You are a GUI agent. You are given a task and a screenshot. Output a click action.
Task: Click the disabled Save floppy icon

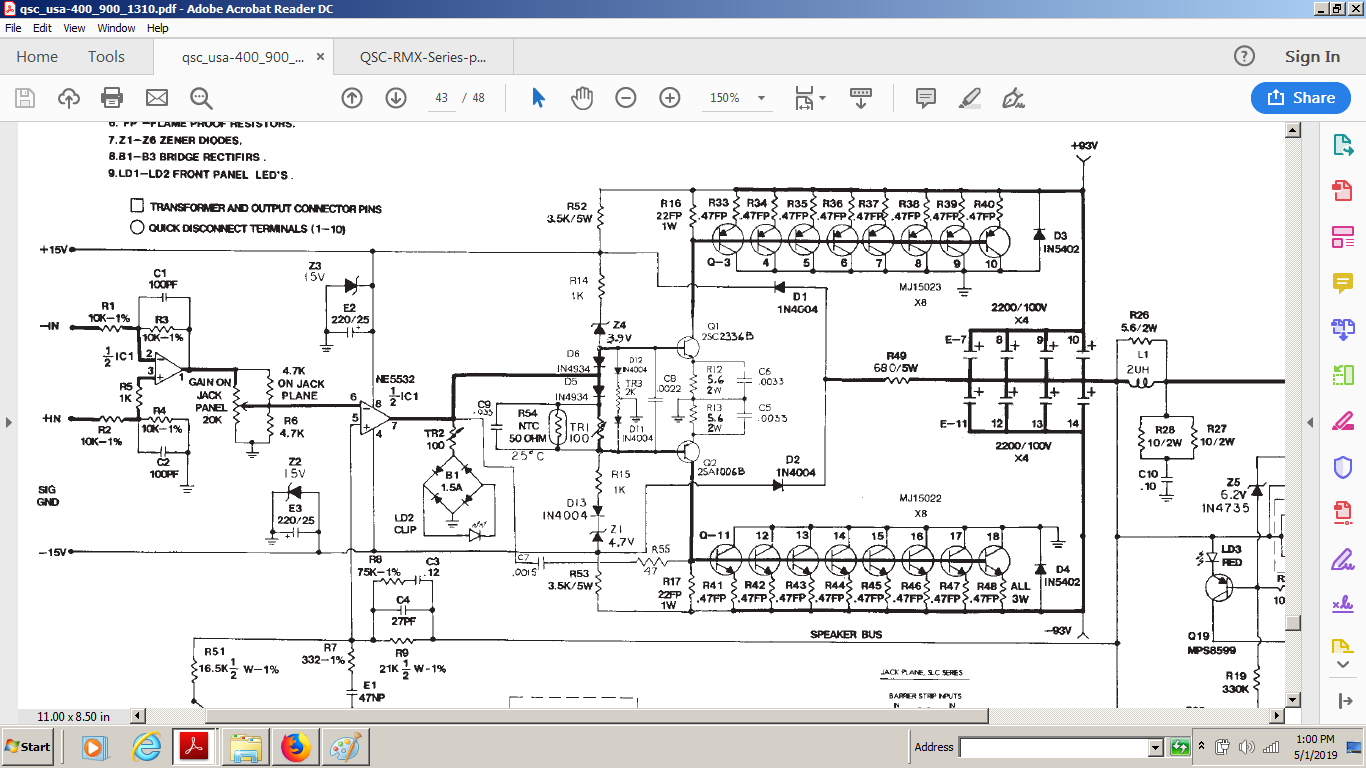tap(25, 98)
